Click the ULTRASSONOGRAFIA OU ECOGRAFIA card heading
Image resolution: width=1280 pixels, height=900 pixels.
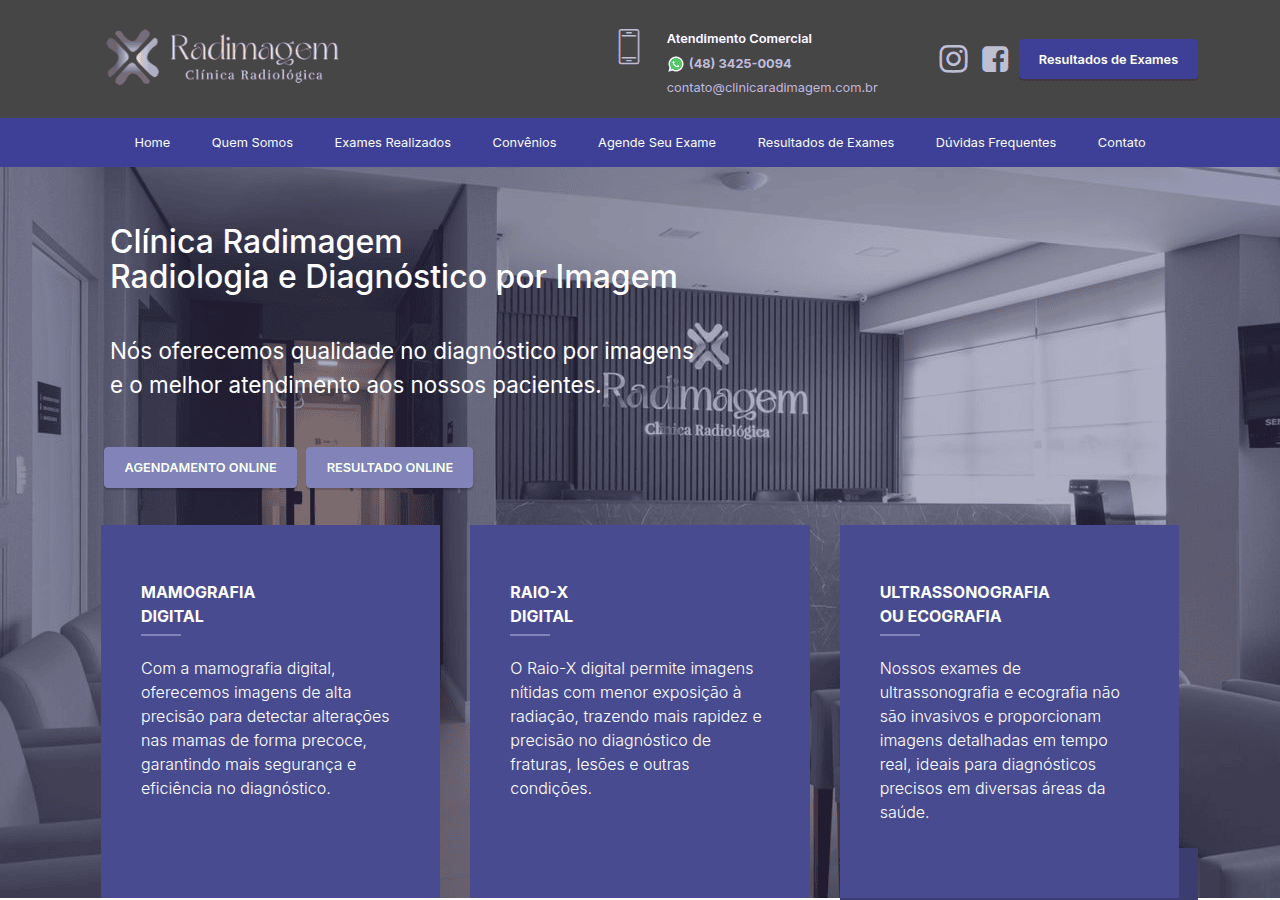pos(965,604)
